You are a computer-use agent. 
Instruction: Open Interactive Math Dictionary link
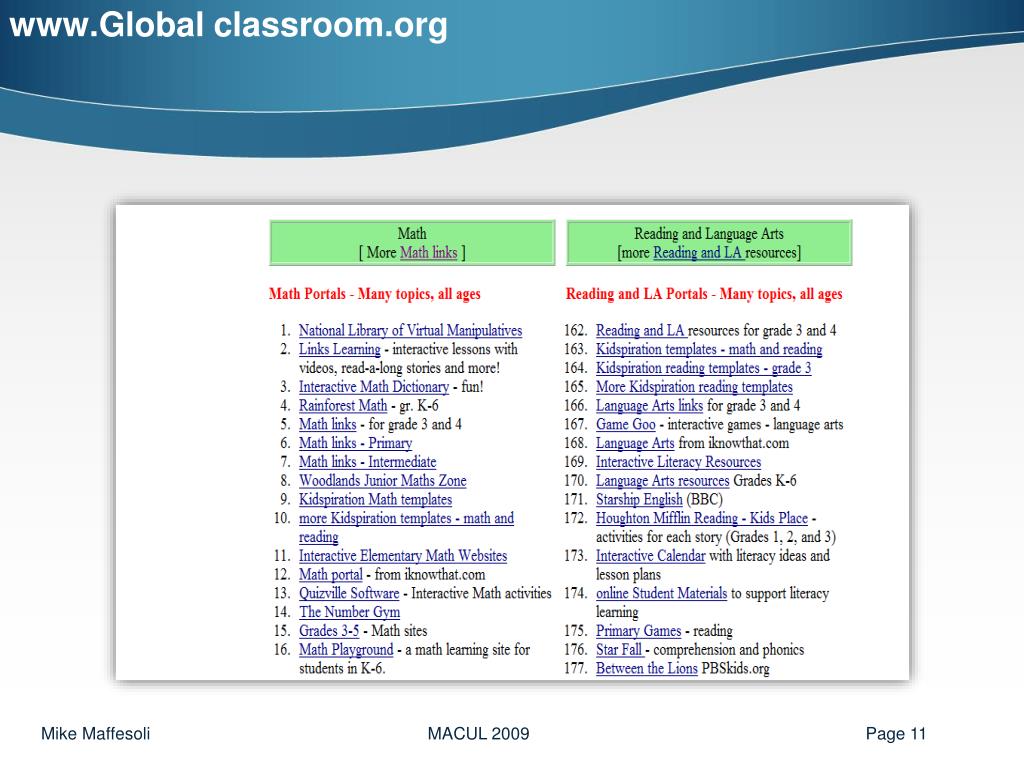[374, 387]
